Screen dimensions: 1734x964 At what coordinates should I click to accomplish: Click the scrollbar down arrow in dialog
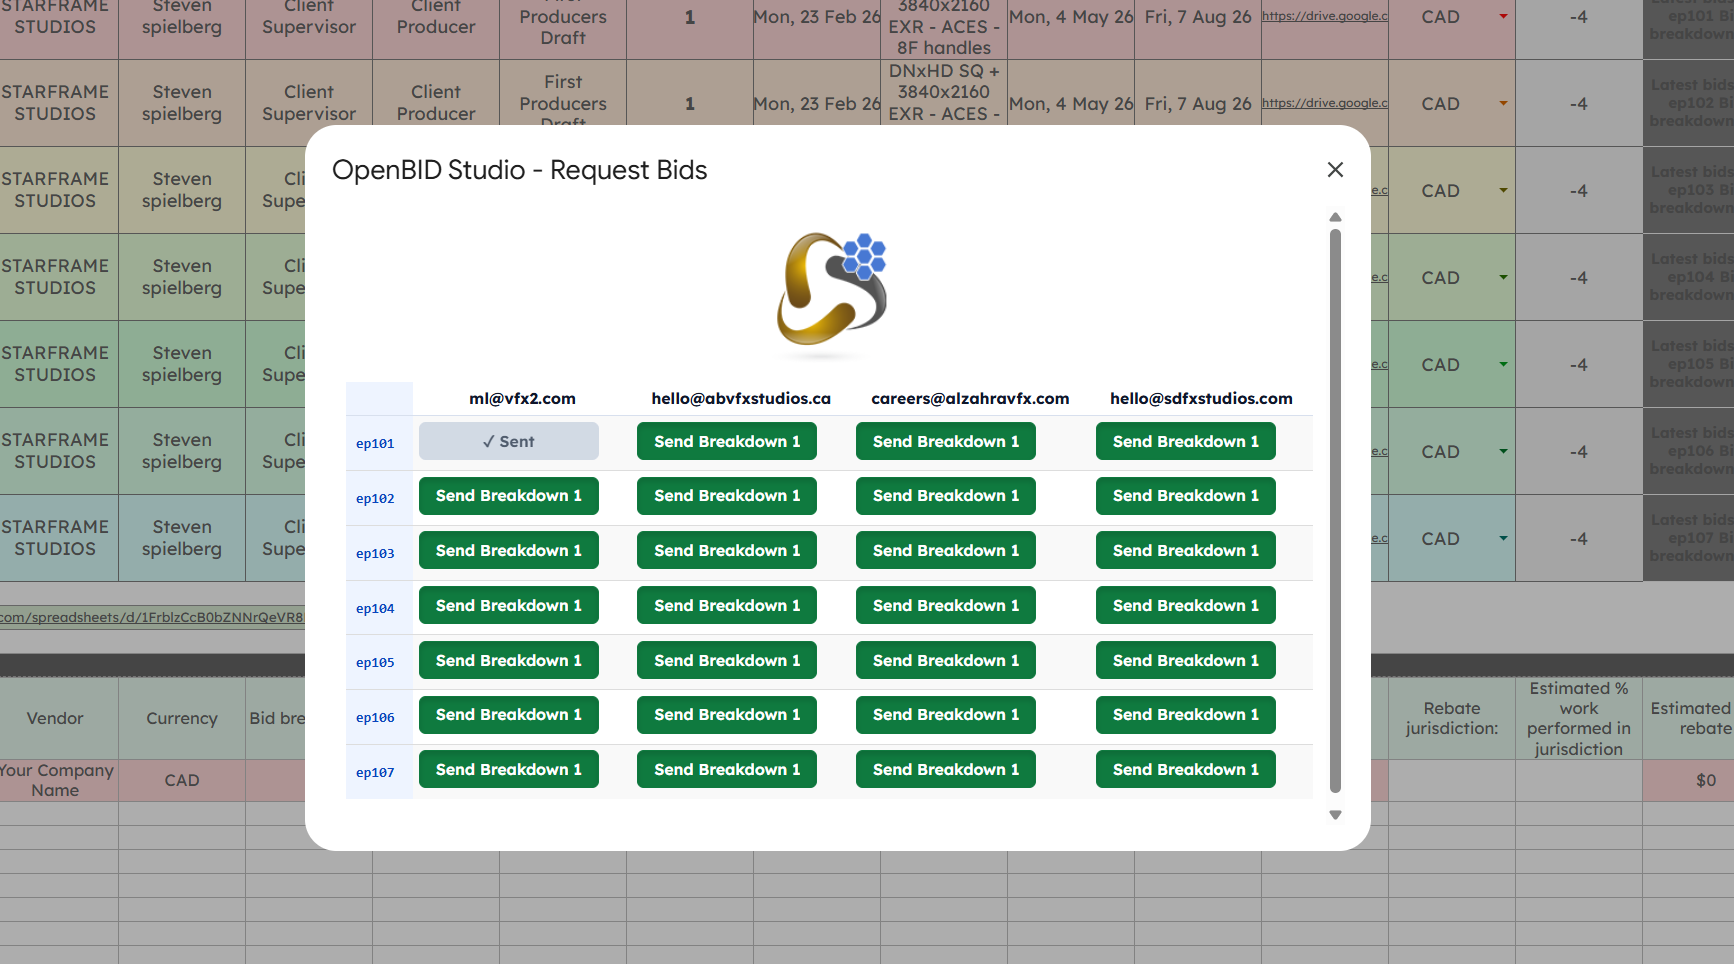click(x=1335, y=814)
